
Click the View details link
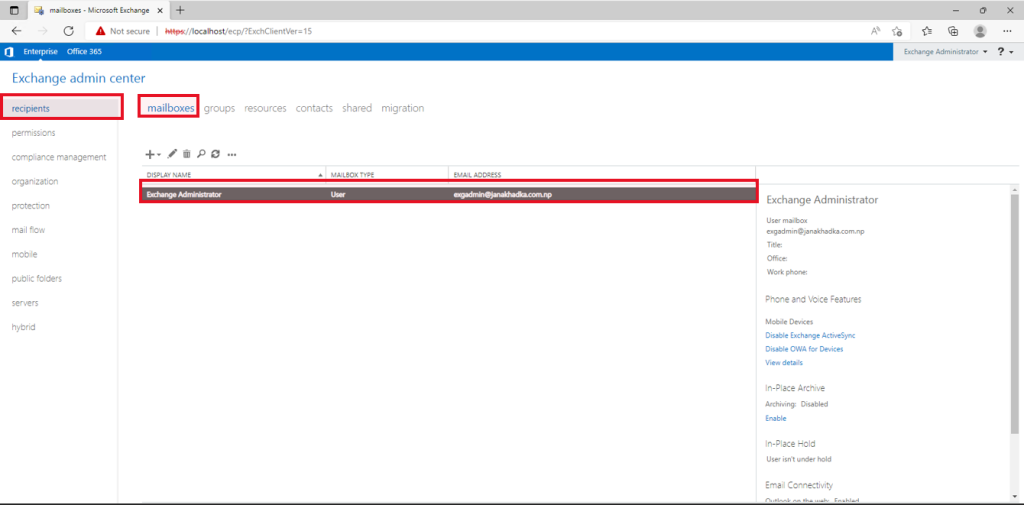pos(784,363)
